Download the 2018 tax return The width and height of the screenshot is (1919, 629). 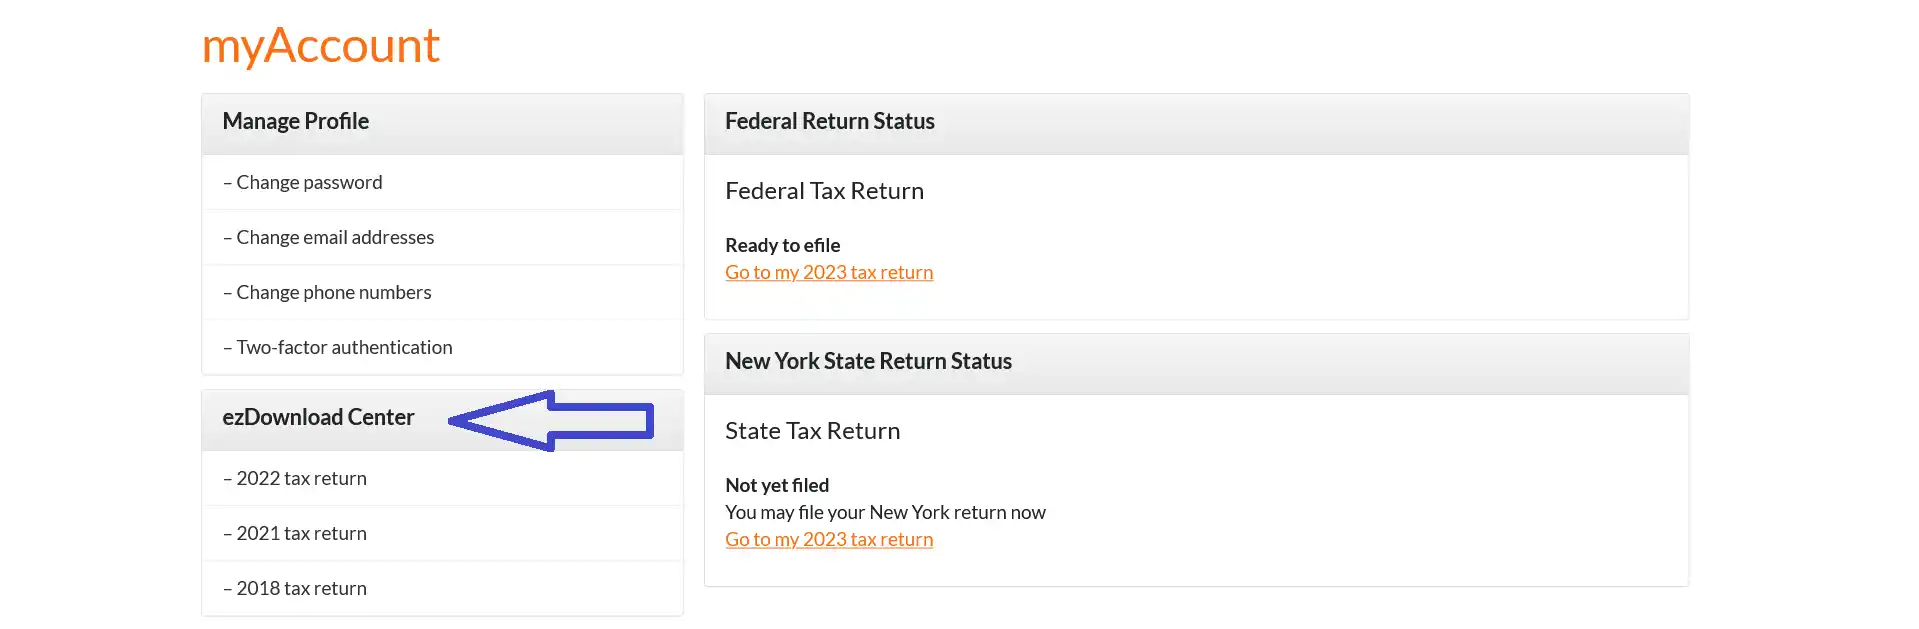(301, 589)
